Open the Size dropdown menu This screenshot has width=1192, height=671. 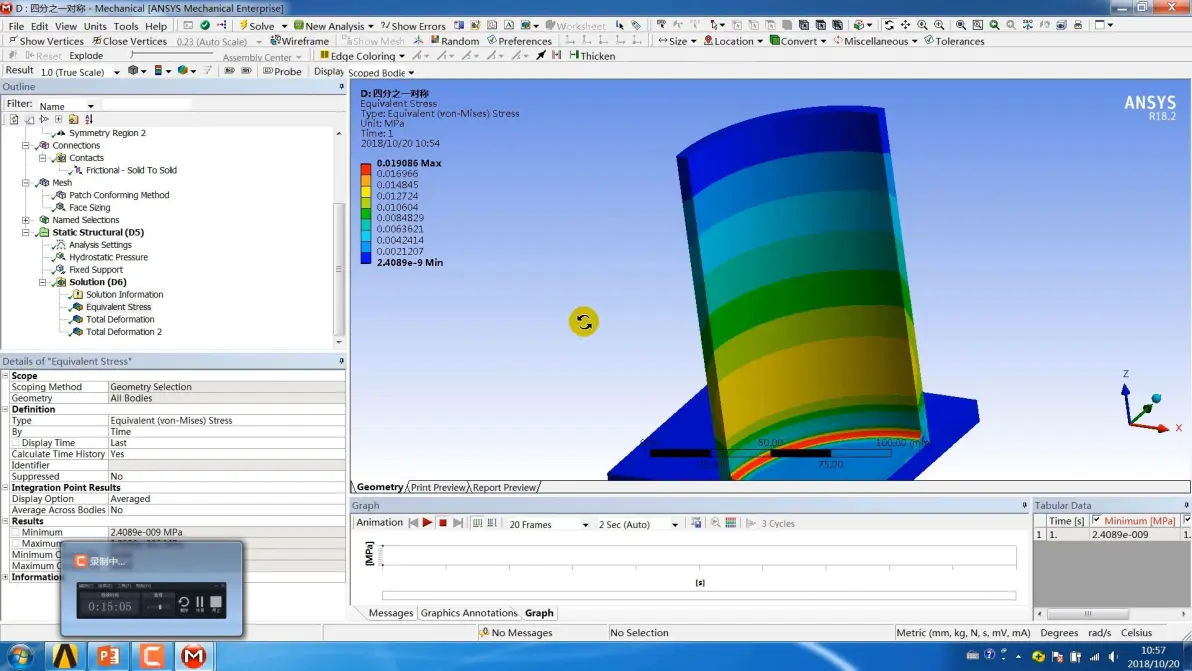(x=677, y=41)
